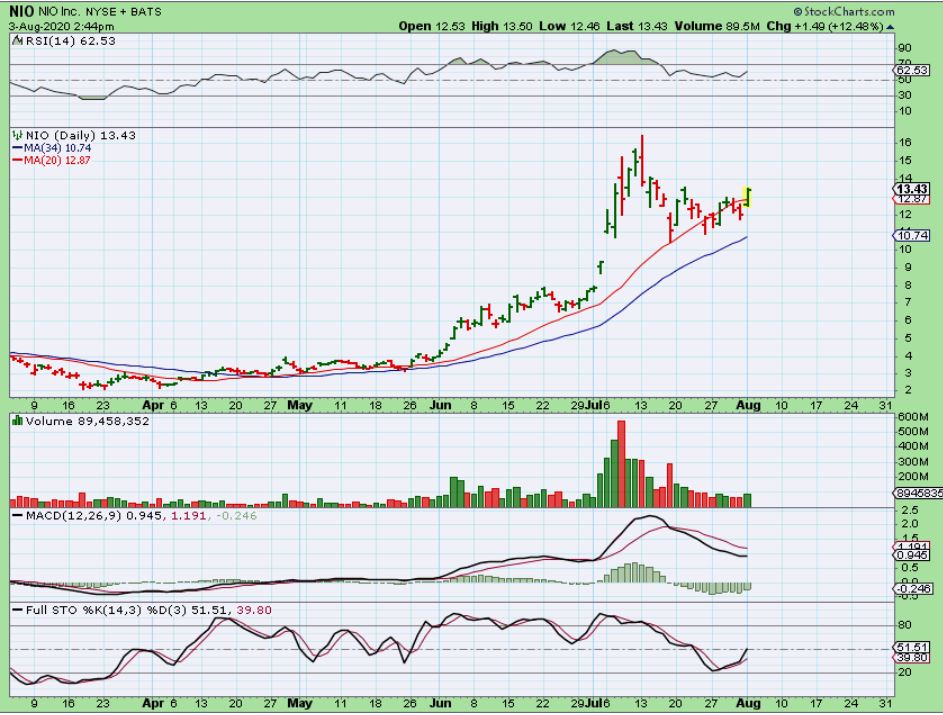The image size is (943, 715).
Task: Click the blue MA(34) legend line marker
Action: coord(17,148)
